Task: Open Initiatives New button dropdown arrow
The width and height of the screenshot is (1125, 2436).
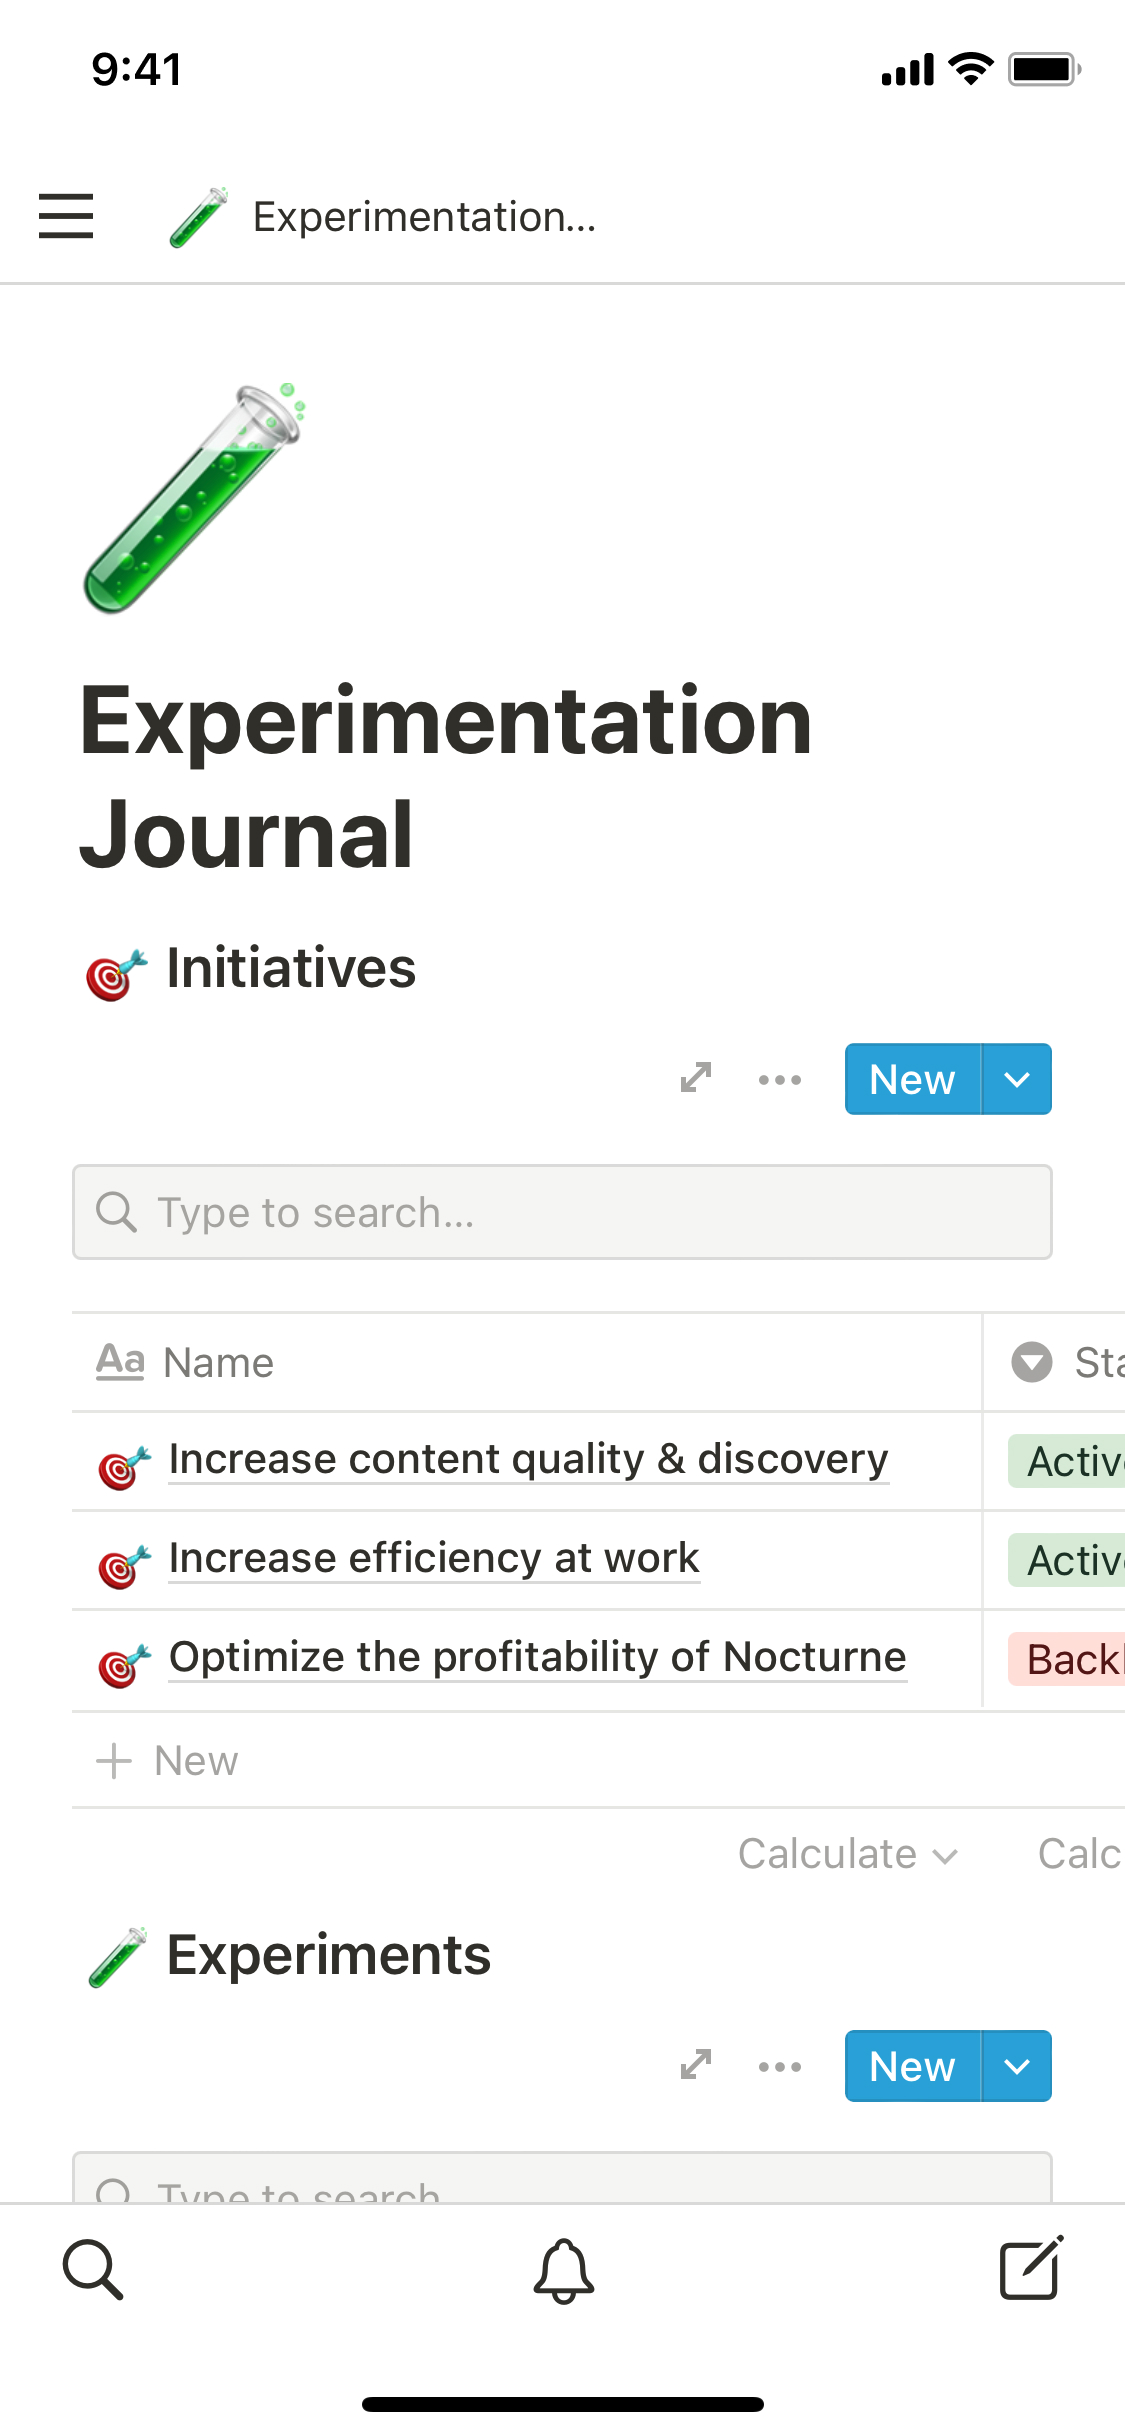Action: point(1017,1079)
